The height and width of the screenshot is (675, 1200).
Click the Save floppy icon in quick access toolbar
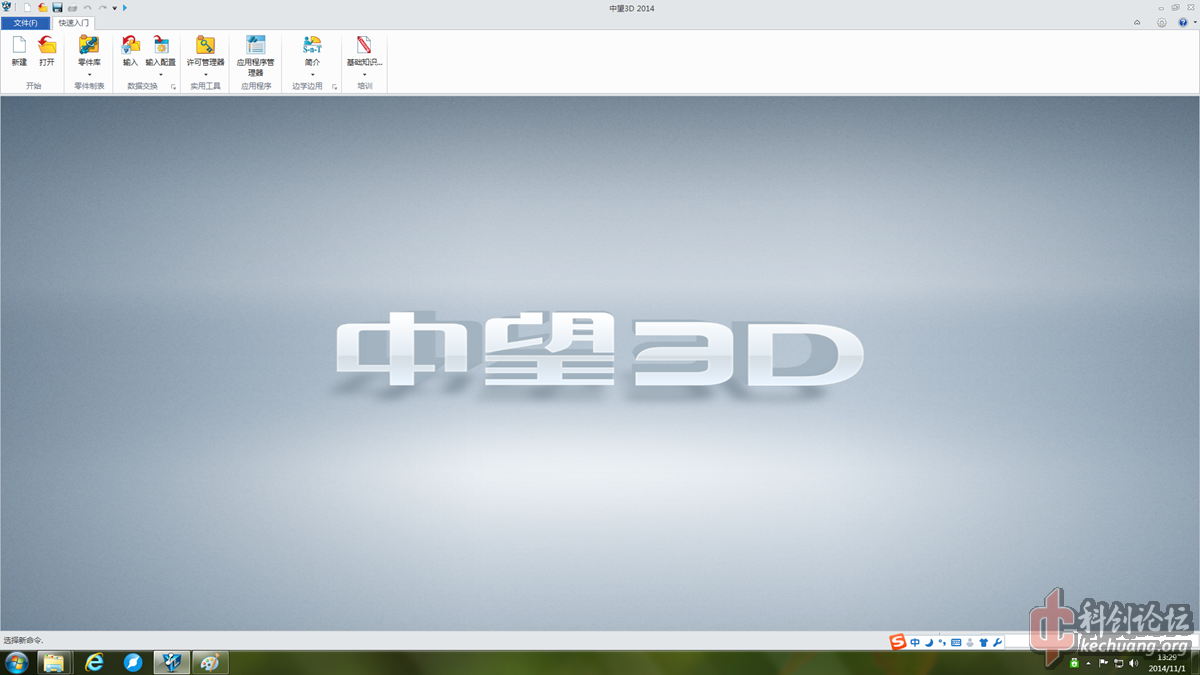[x=57, y=8]
